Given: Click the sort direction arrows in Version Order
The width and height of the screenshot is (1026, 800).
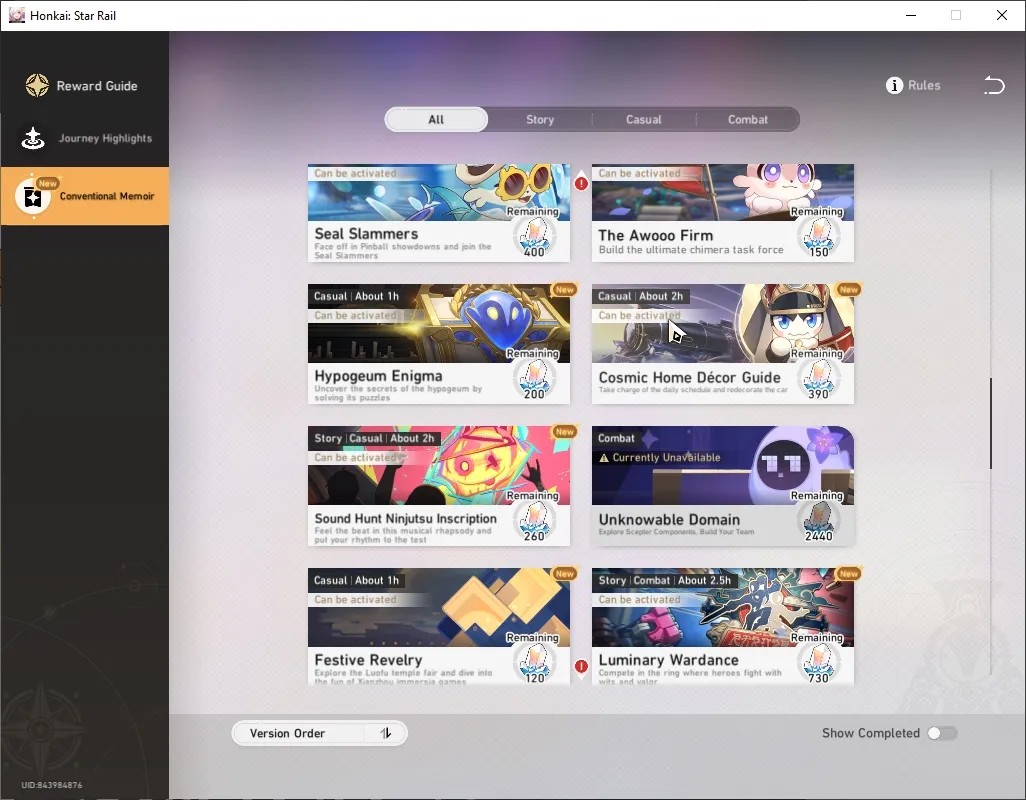Looking at the screenshot, I should (386, 733).
